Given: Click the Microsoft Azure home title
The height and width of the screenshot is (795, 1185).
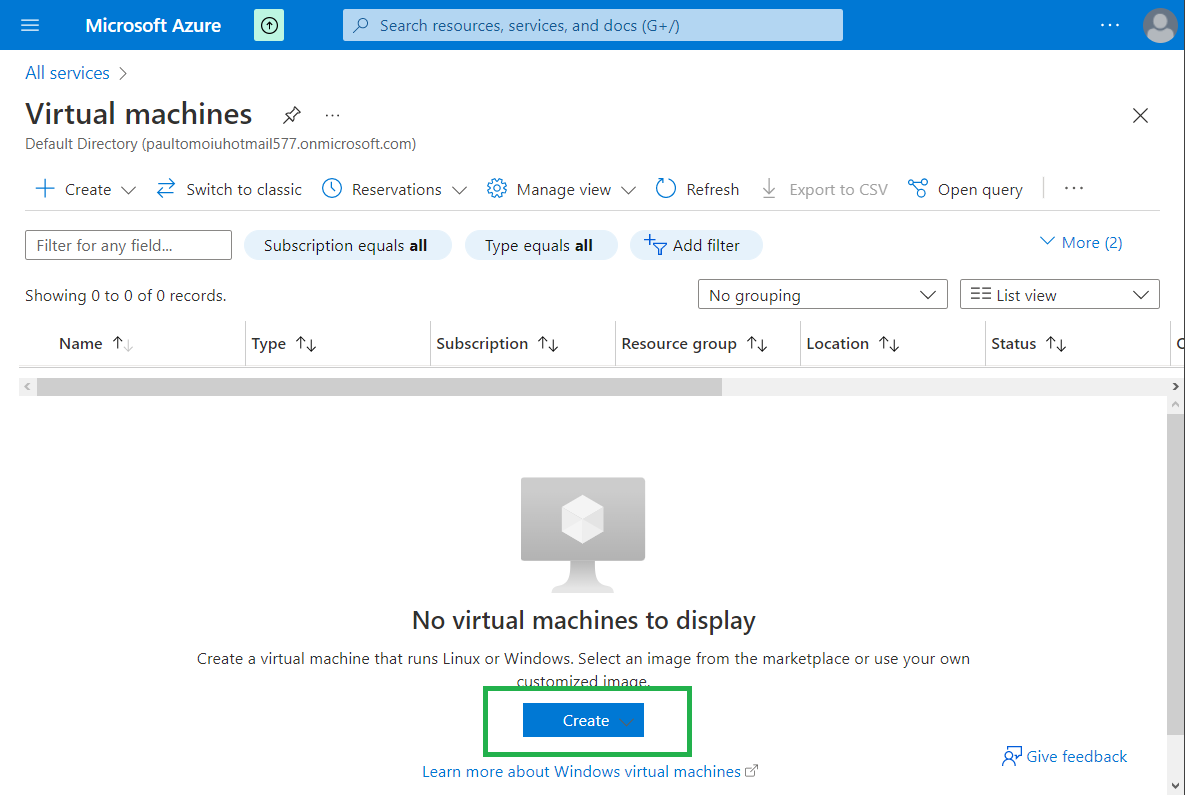Looking at the screenshot, I should coord(153,25).
